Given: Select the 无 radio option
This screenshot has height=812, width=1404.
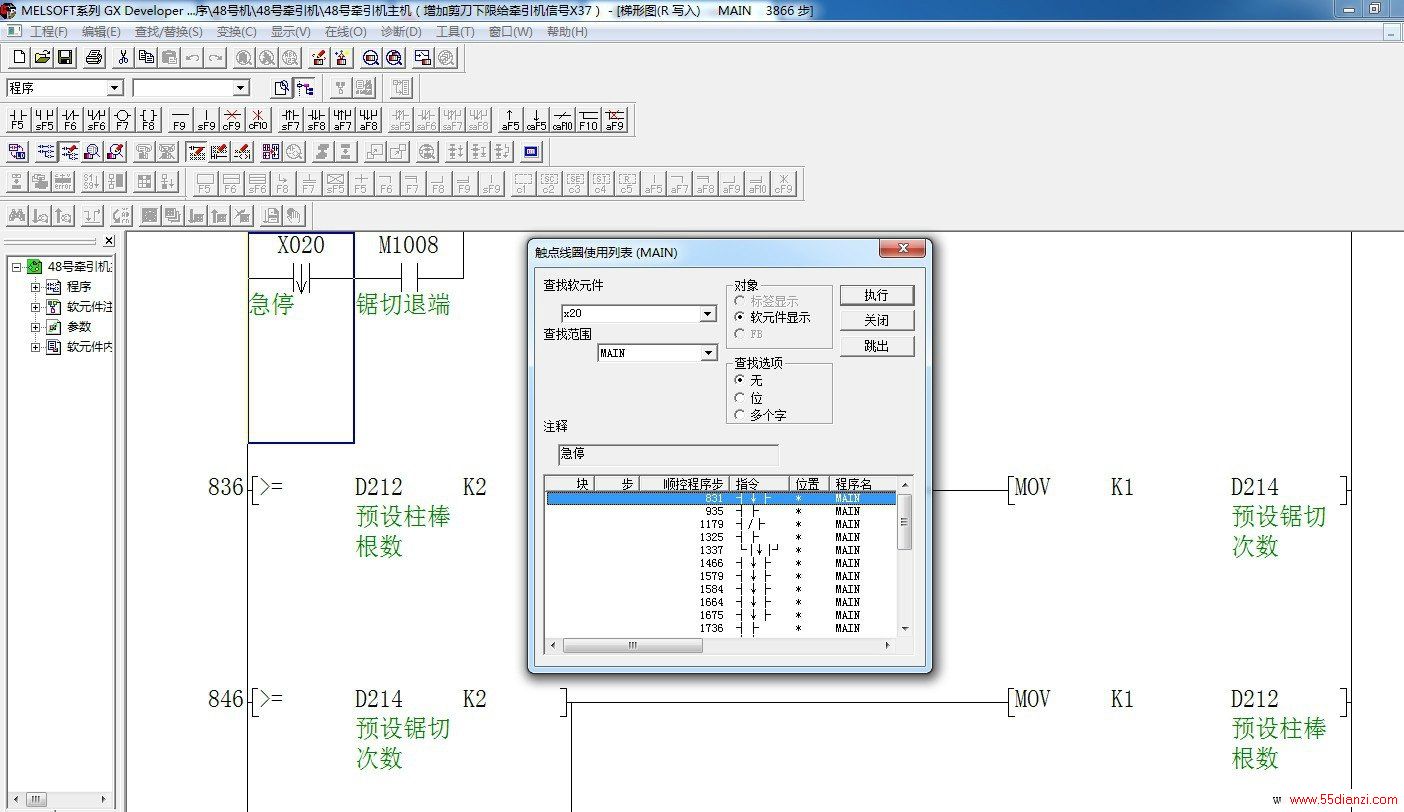Looking at the screenshot, I should tap(740, 380).
